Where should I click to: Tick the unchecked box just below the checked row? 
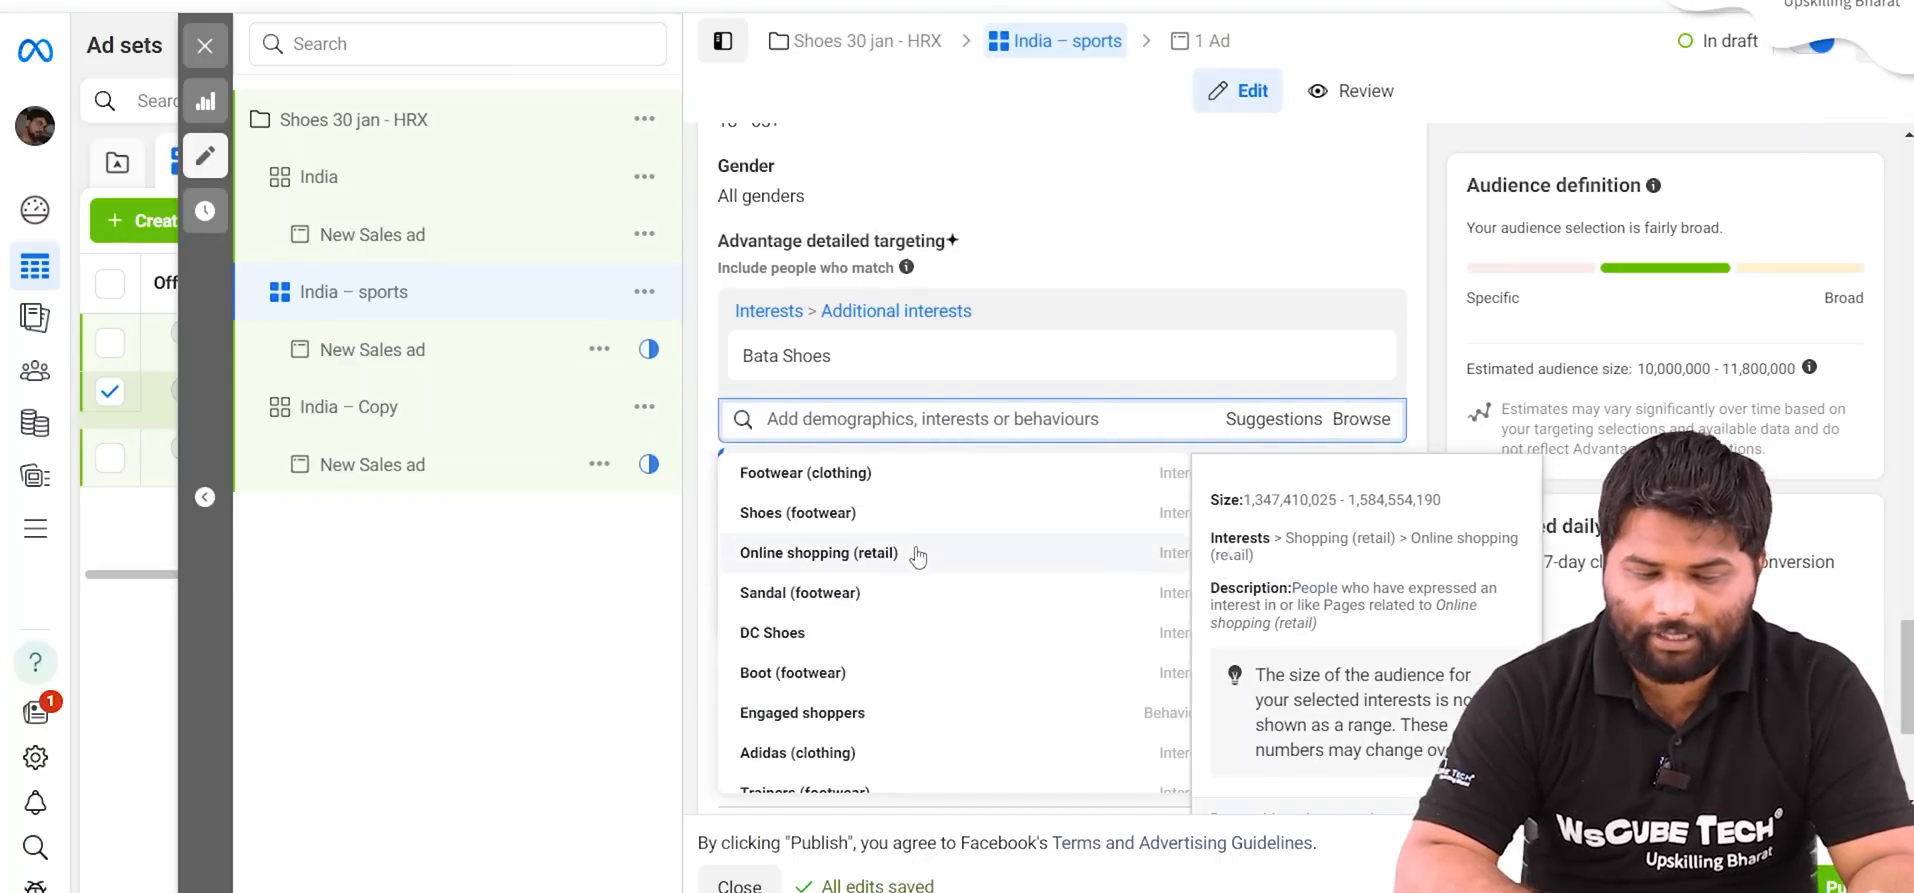tap(110, 457)
